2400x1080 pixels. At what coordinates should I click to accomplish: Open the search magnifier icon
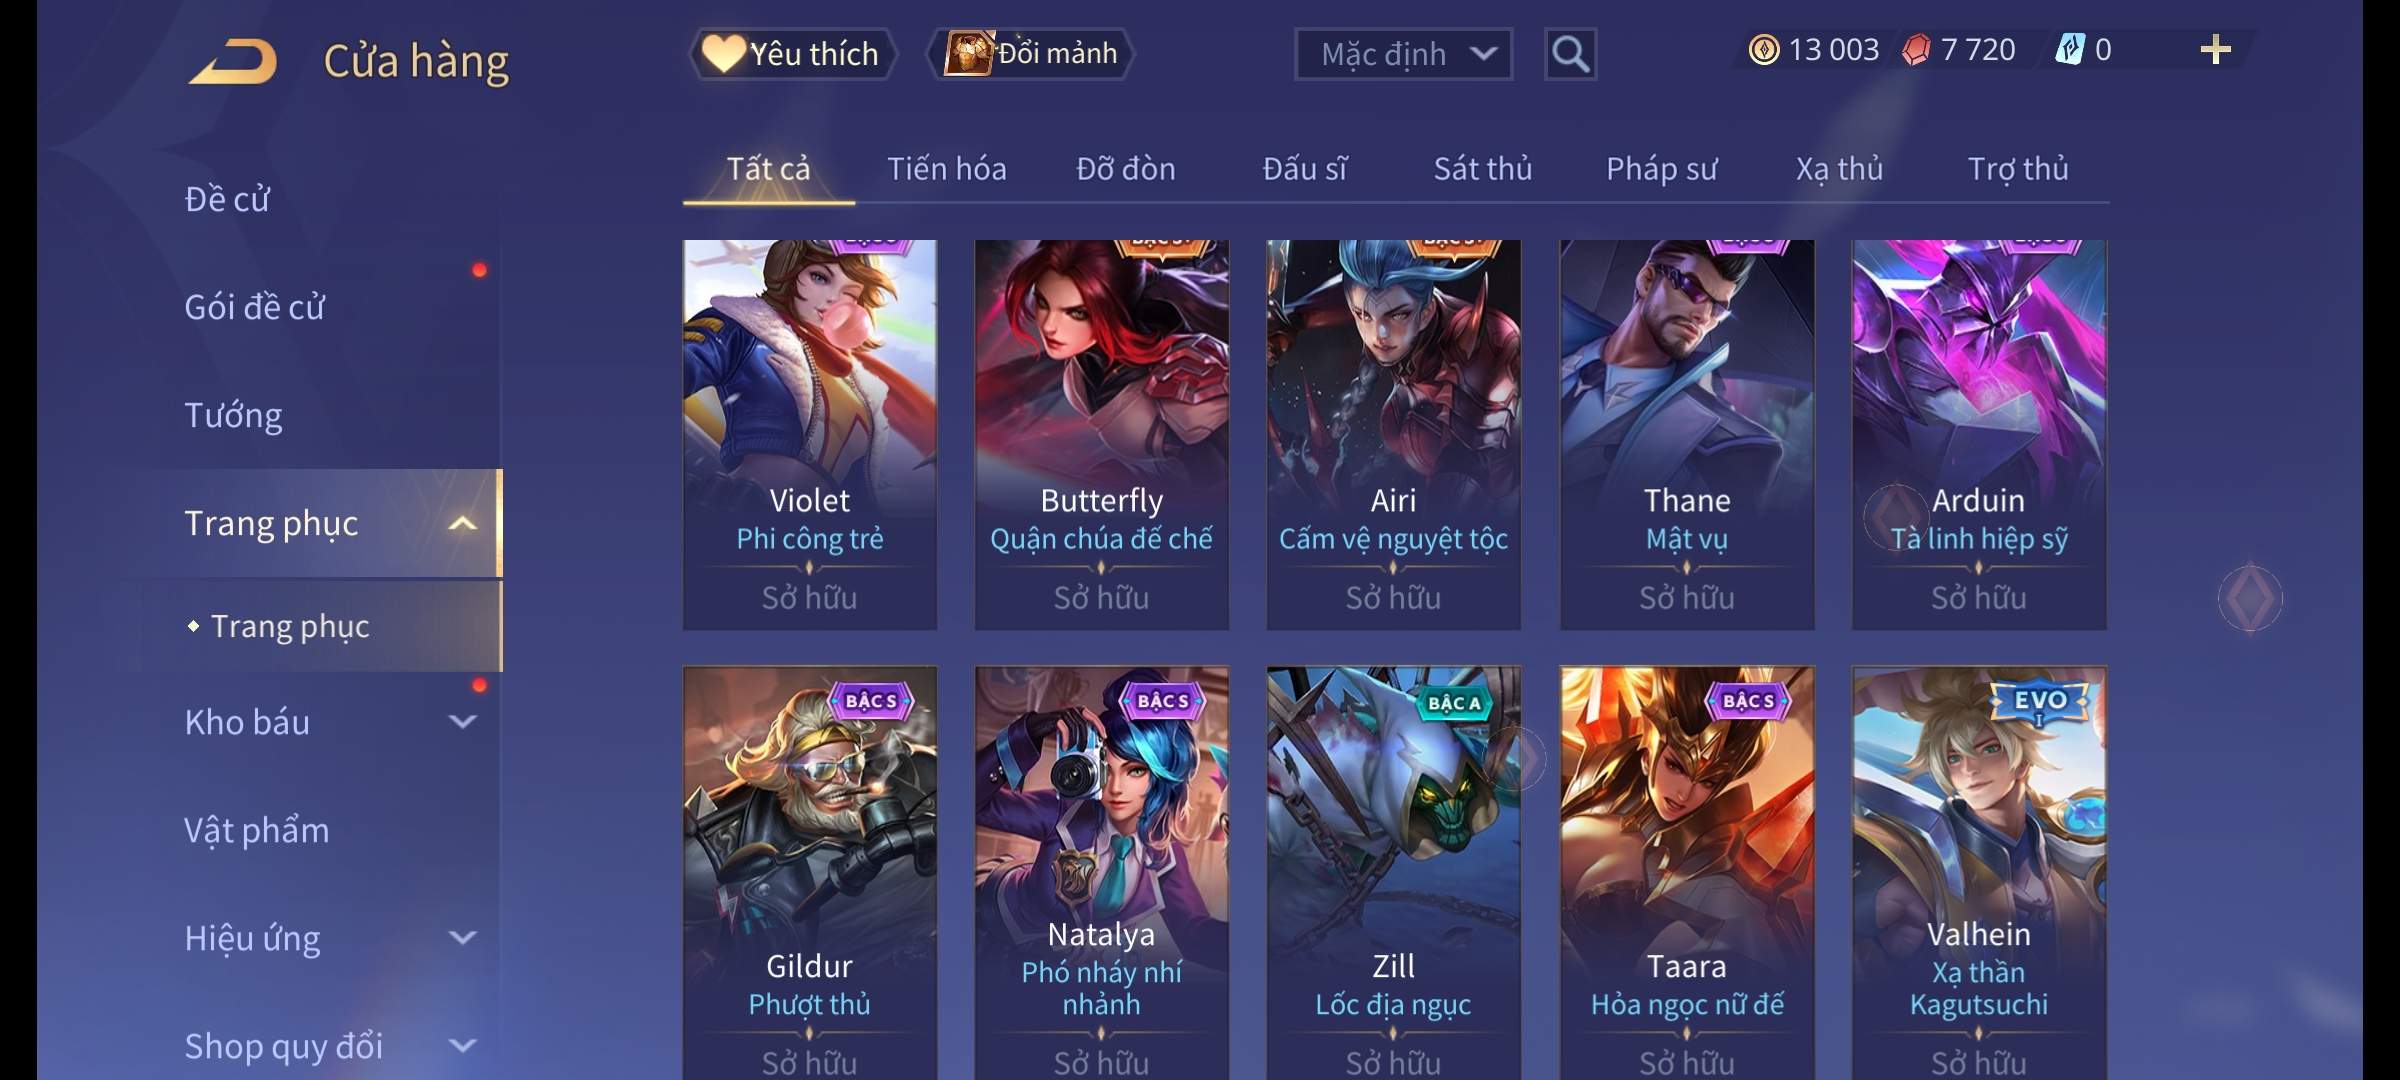coord(1570,54)
